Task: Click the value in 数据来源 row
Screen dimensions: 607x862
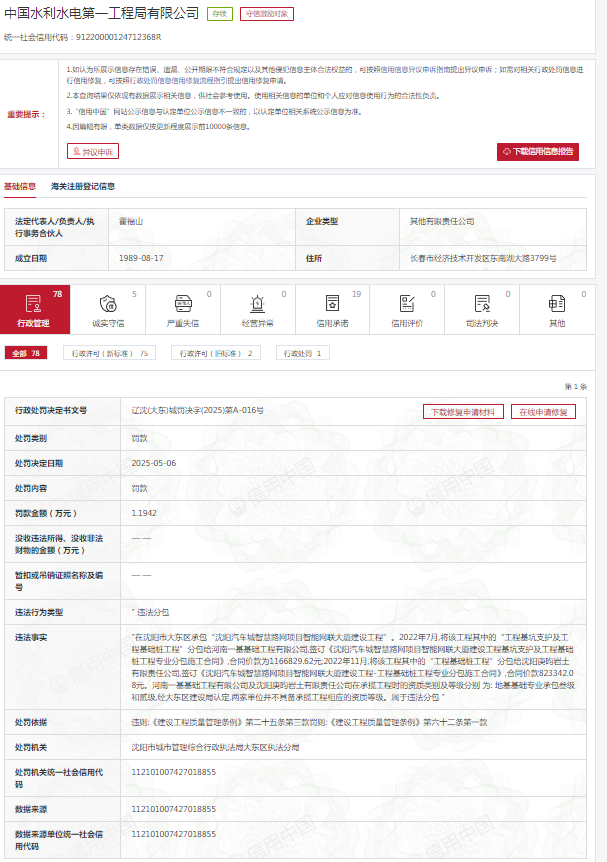Action: click(x=174, y=809)
